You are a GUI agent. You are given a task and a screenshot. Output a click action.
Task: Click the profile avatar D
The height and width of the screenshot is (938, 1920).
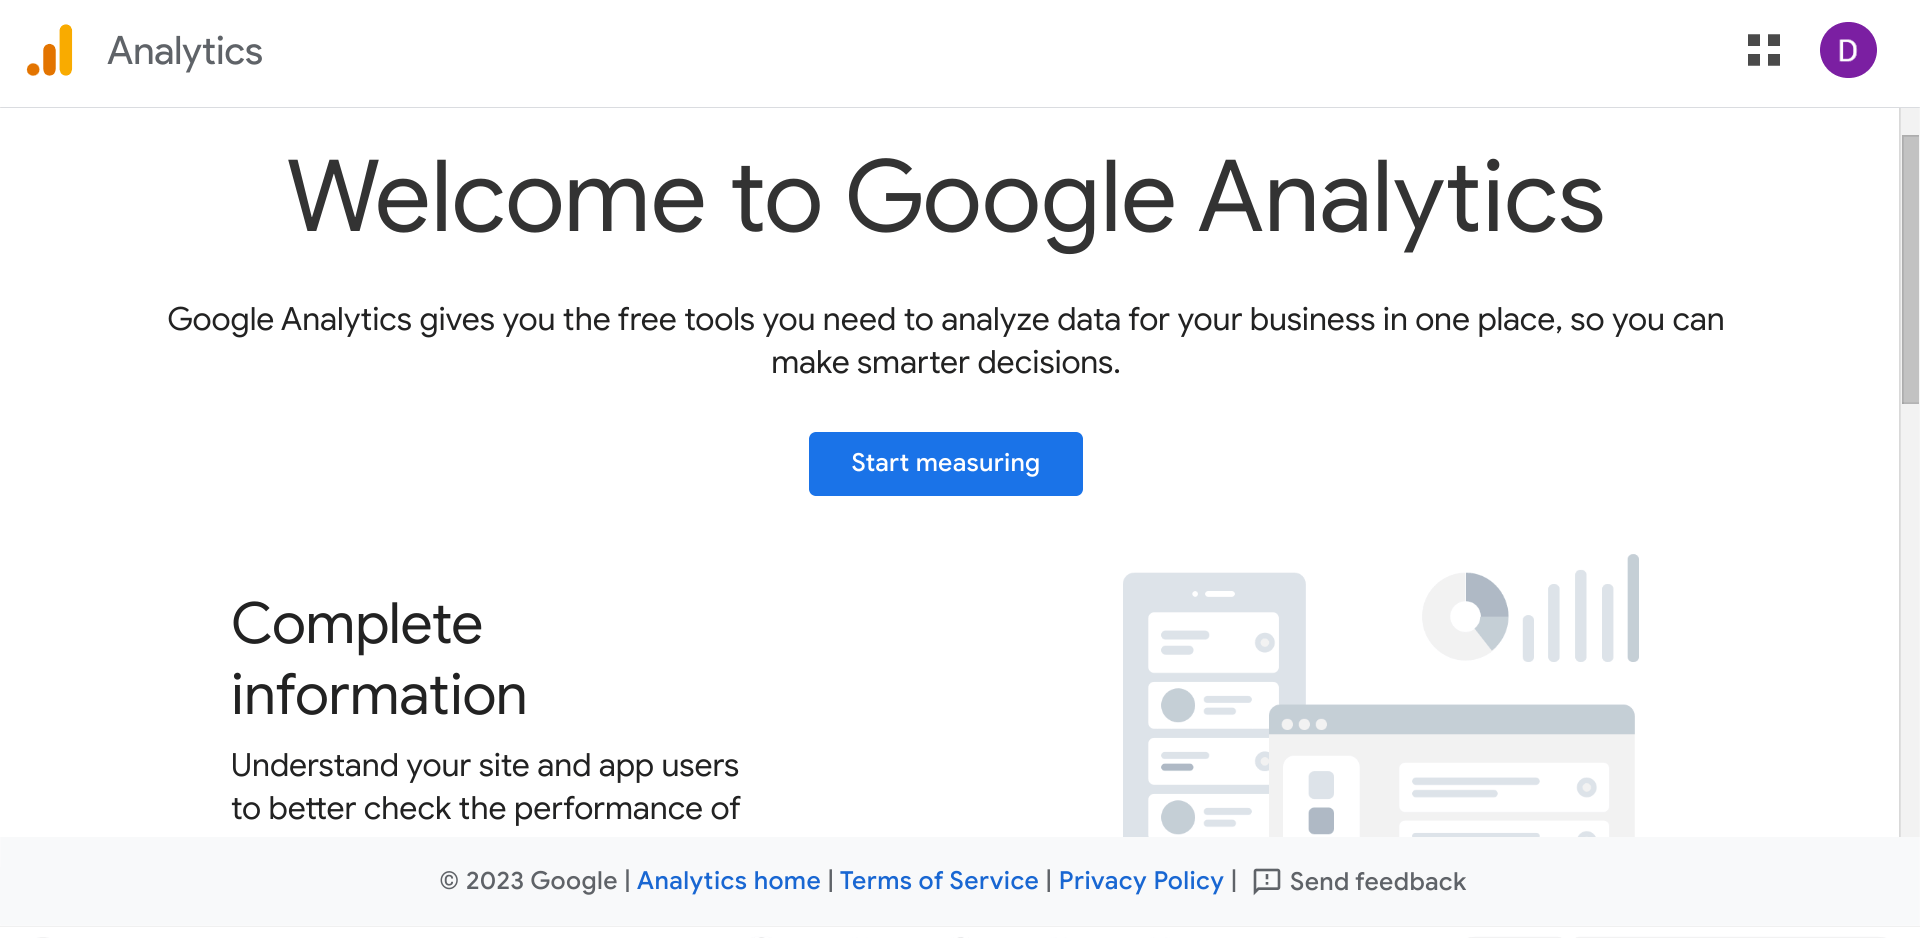[1848, 50]
